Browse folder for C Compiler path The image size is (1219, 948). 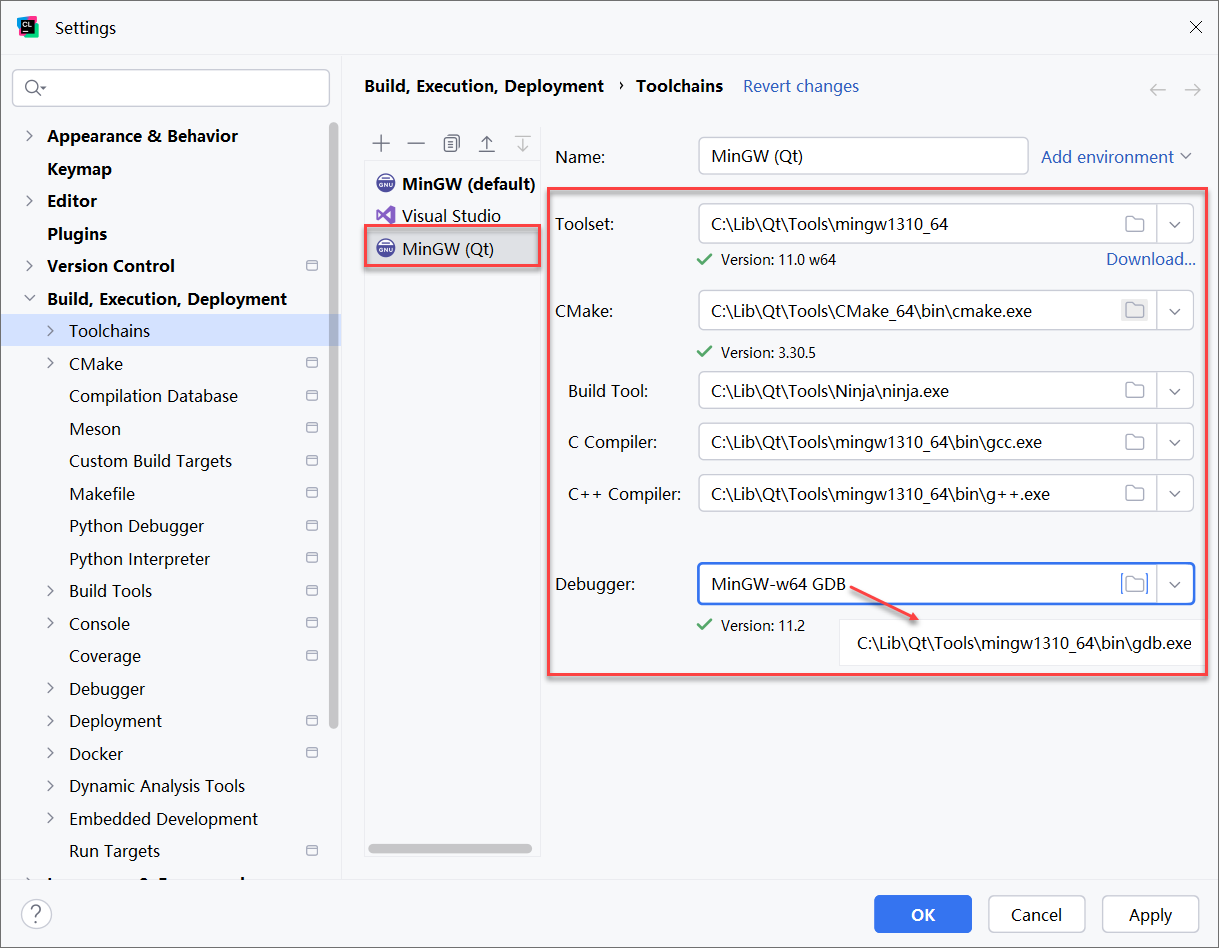(1134, 442)
